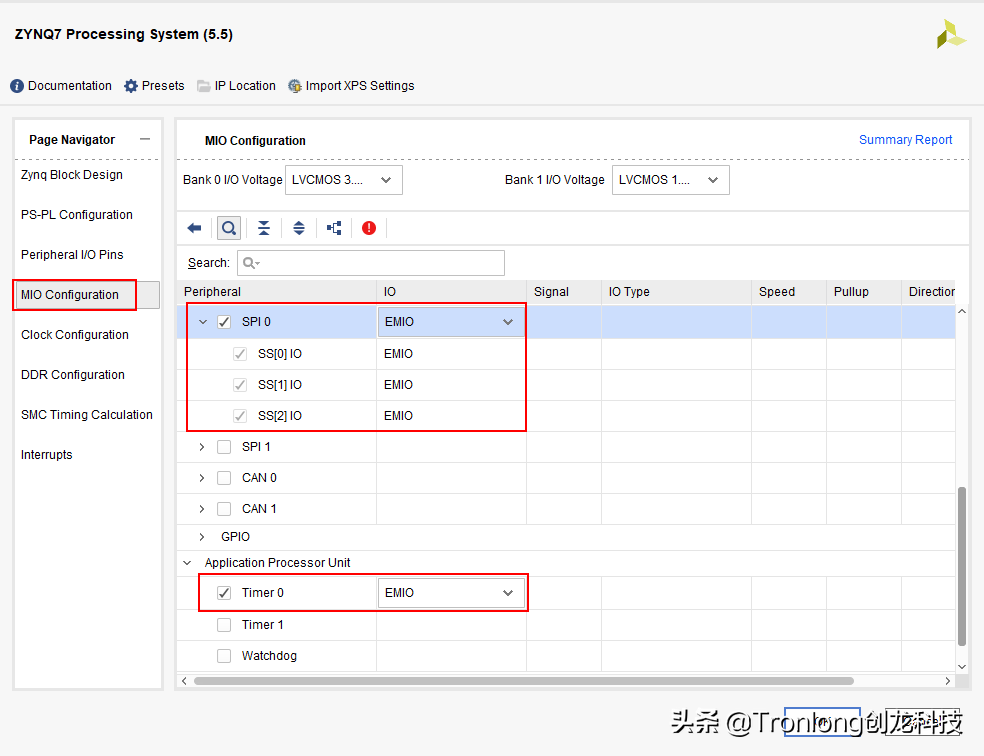Collapse the Application Processor Unit section

tap(187, 562)
